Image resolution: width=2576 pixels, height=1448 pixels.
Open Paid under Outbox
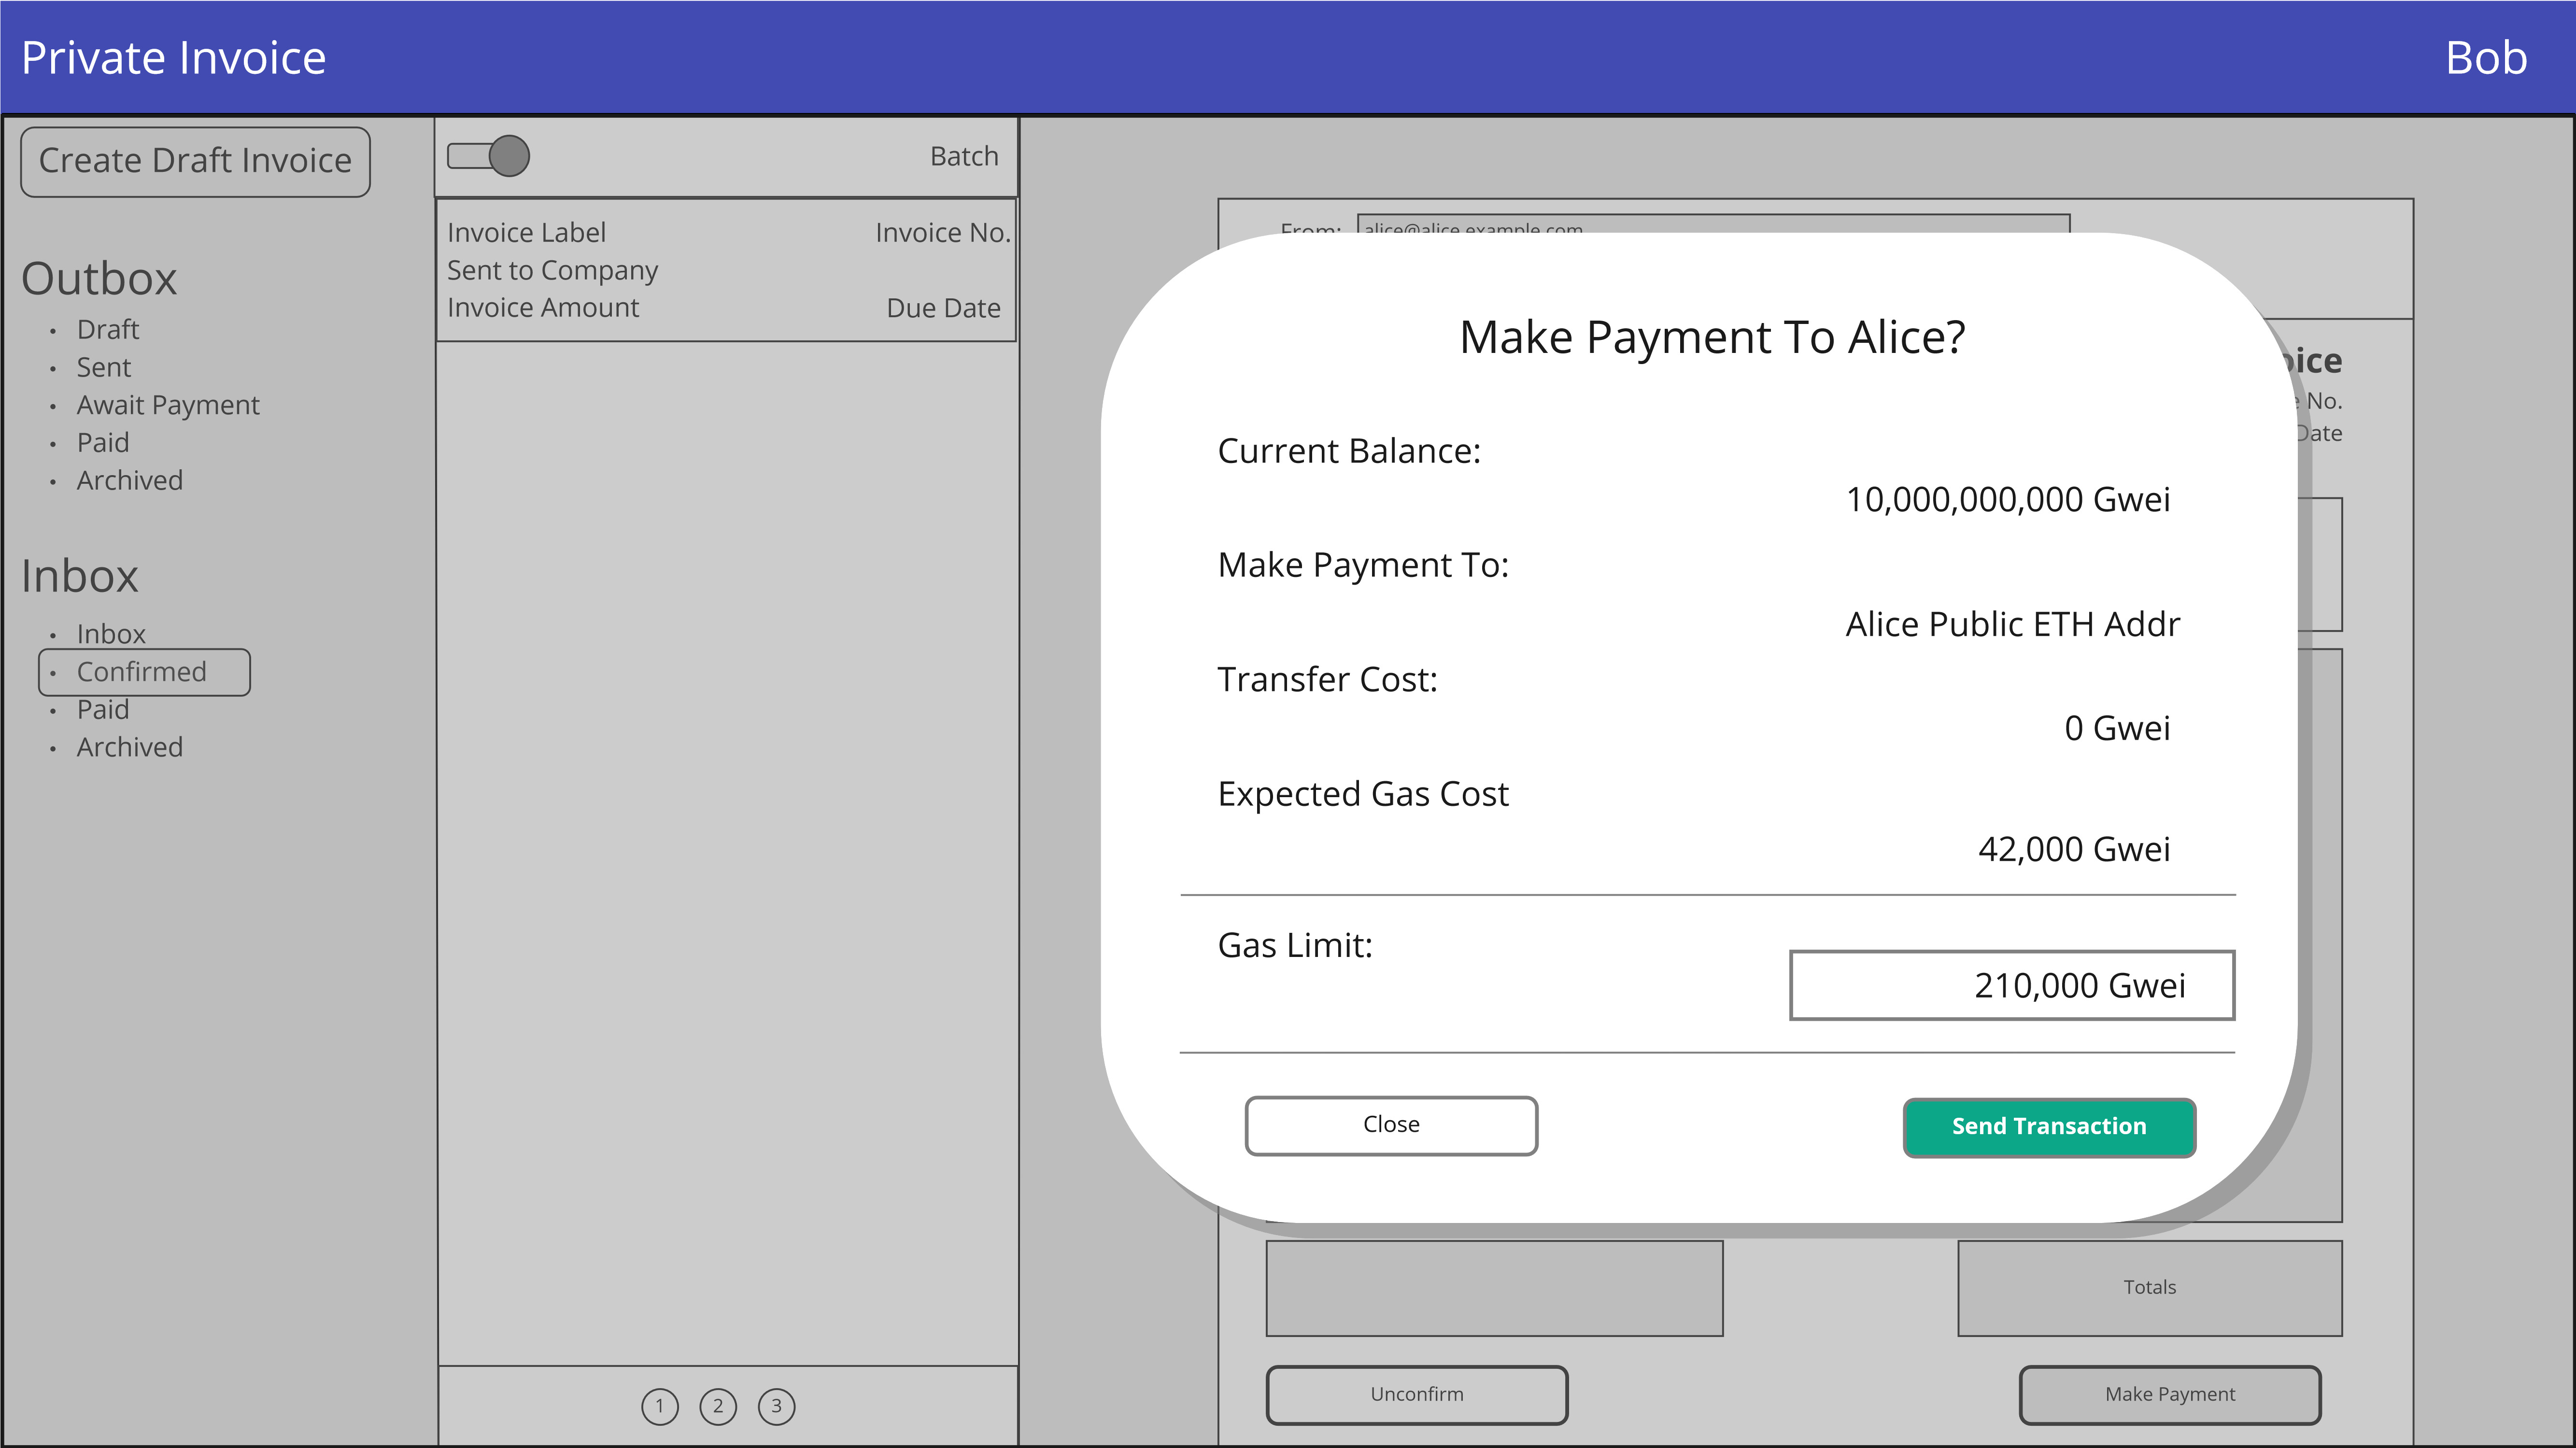(103, 442)
